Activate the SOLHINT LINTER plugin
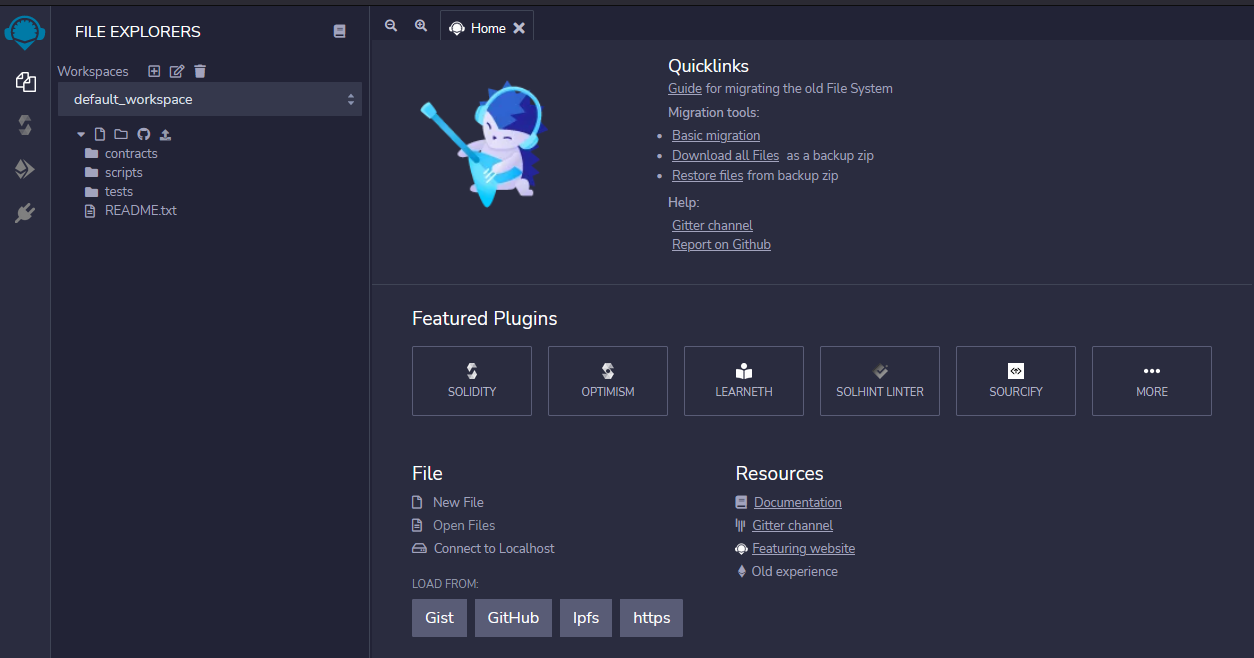The image size is (1254, 658). pyautogui.click(x=880, y=381)
